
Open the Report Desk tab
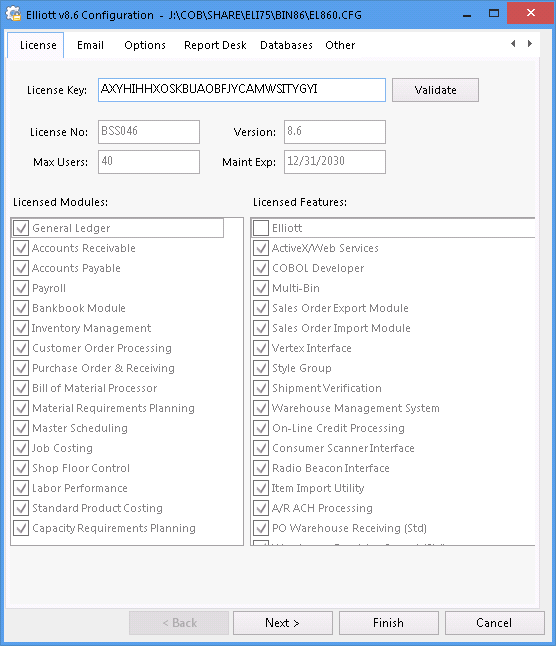click(x=215, y=45)
